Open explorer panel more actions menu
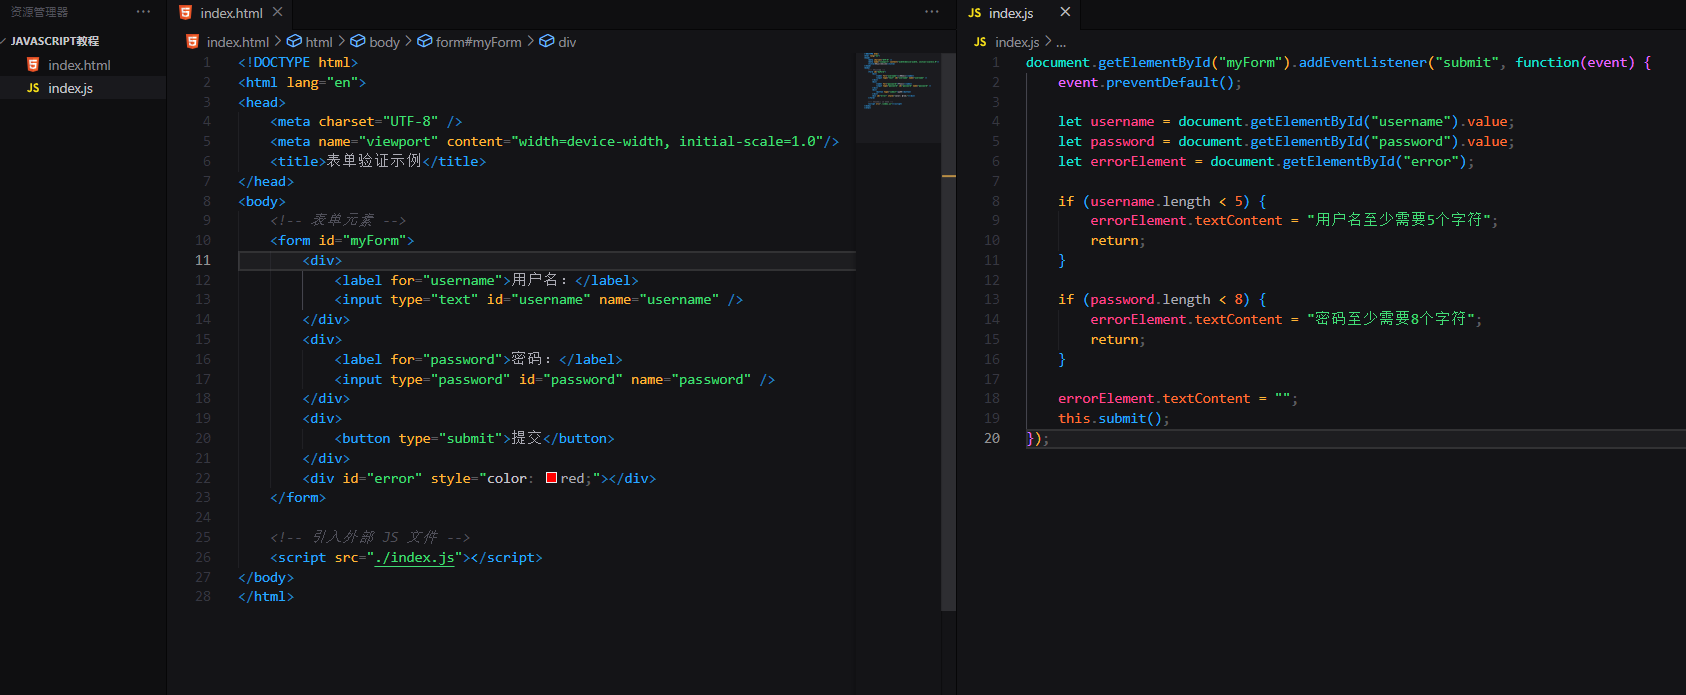 click(x=143, y=12)
